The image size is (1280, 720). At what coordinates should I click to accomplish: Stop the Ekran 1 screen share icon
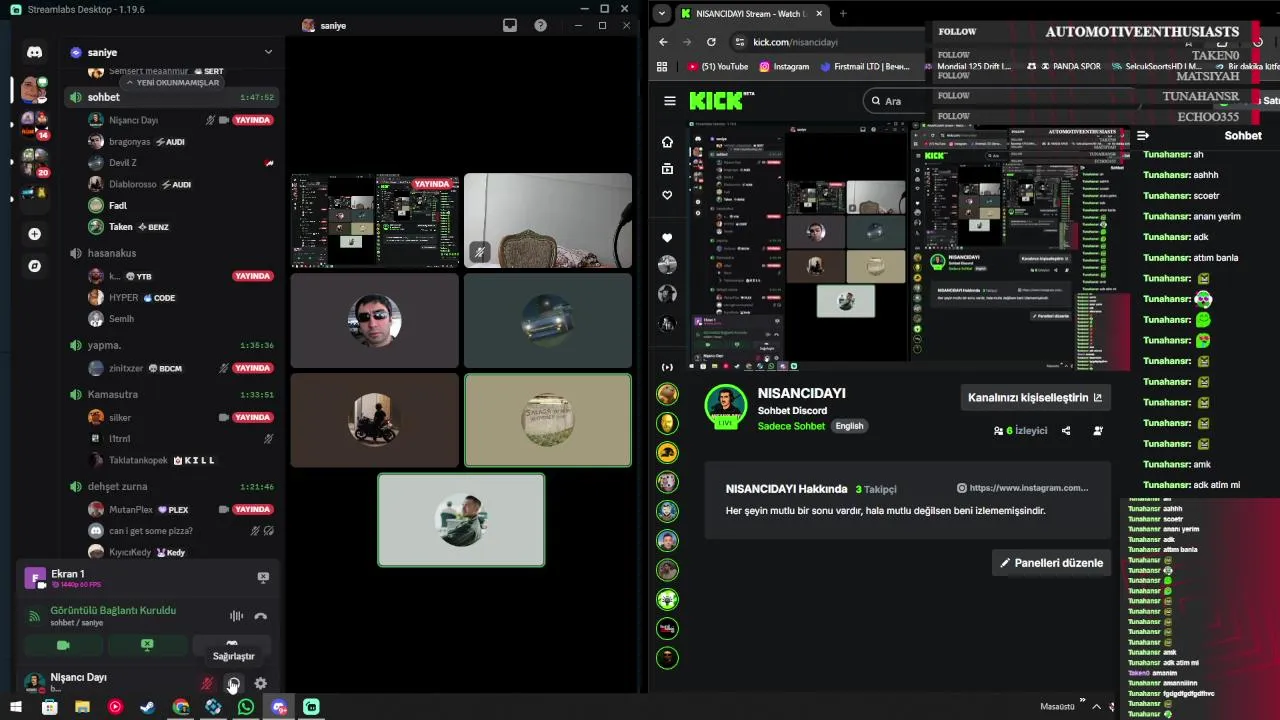pyautogui.click(x=263, y=577)
